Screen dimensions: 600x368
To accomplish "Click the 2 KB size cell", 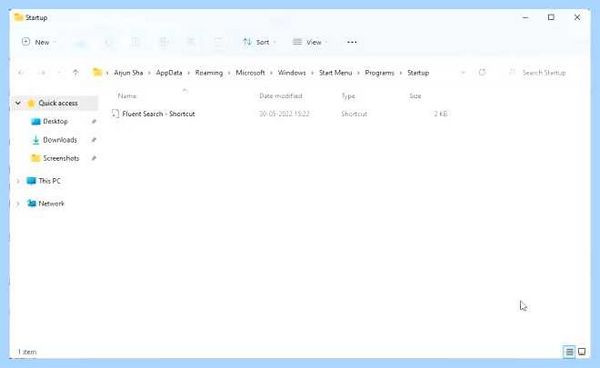I will pos(440,114).
